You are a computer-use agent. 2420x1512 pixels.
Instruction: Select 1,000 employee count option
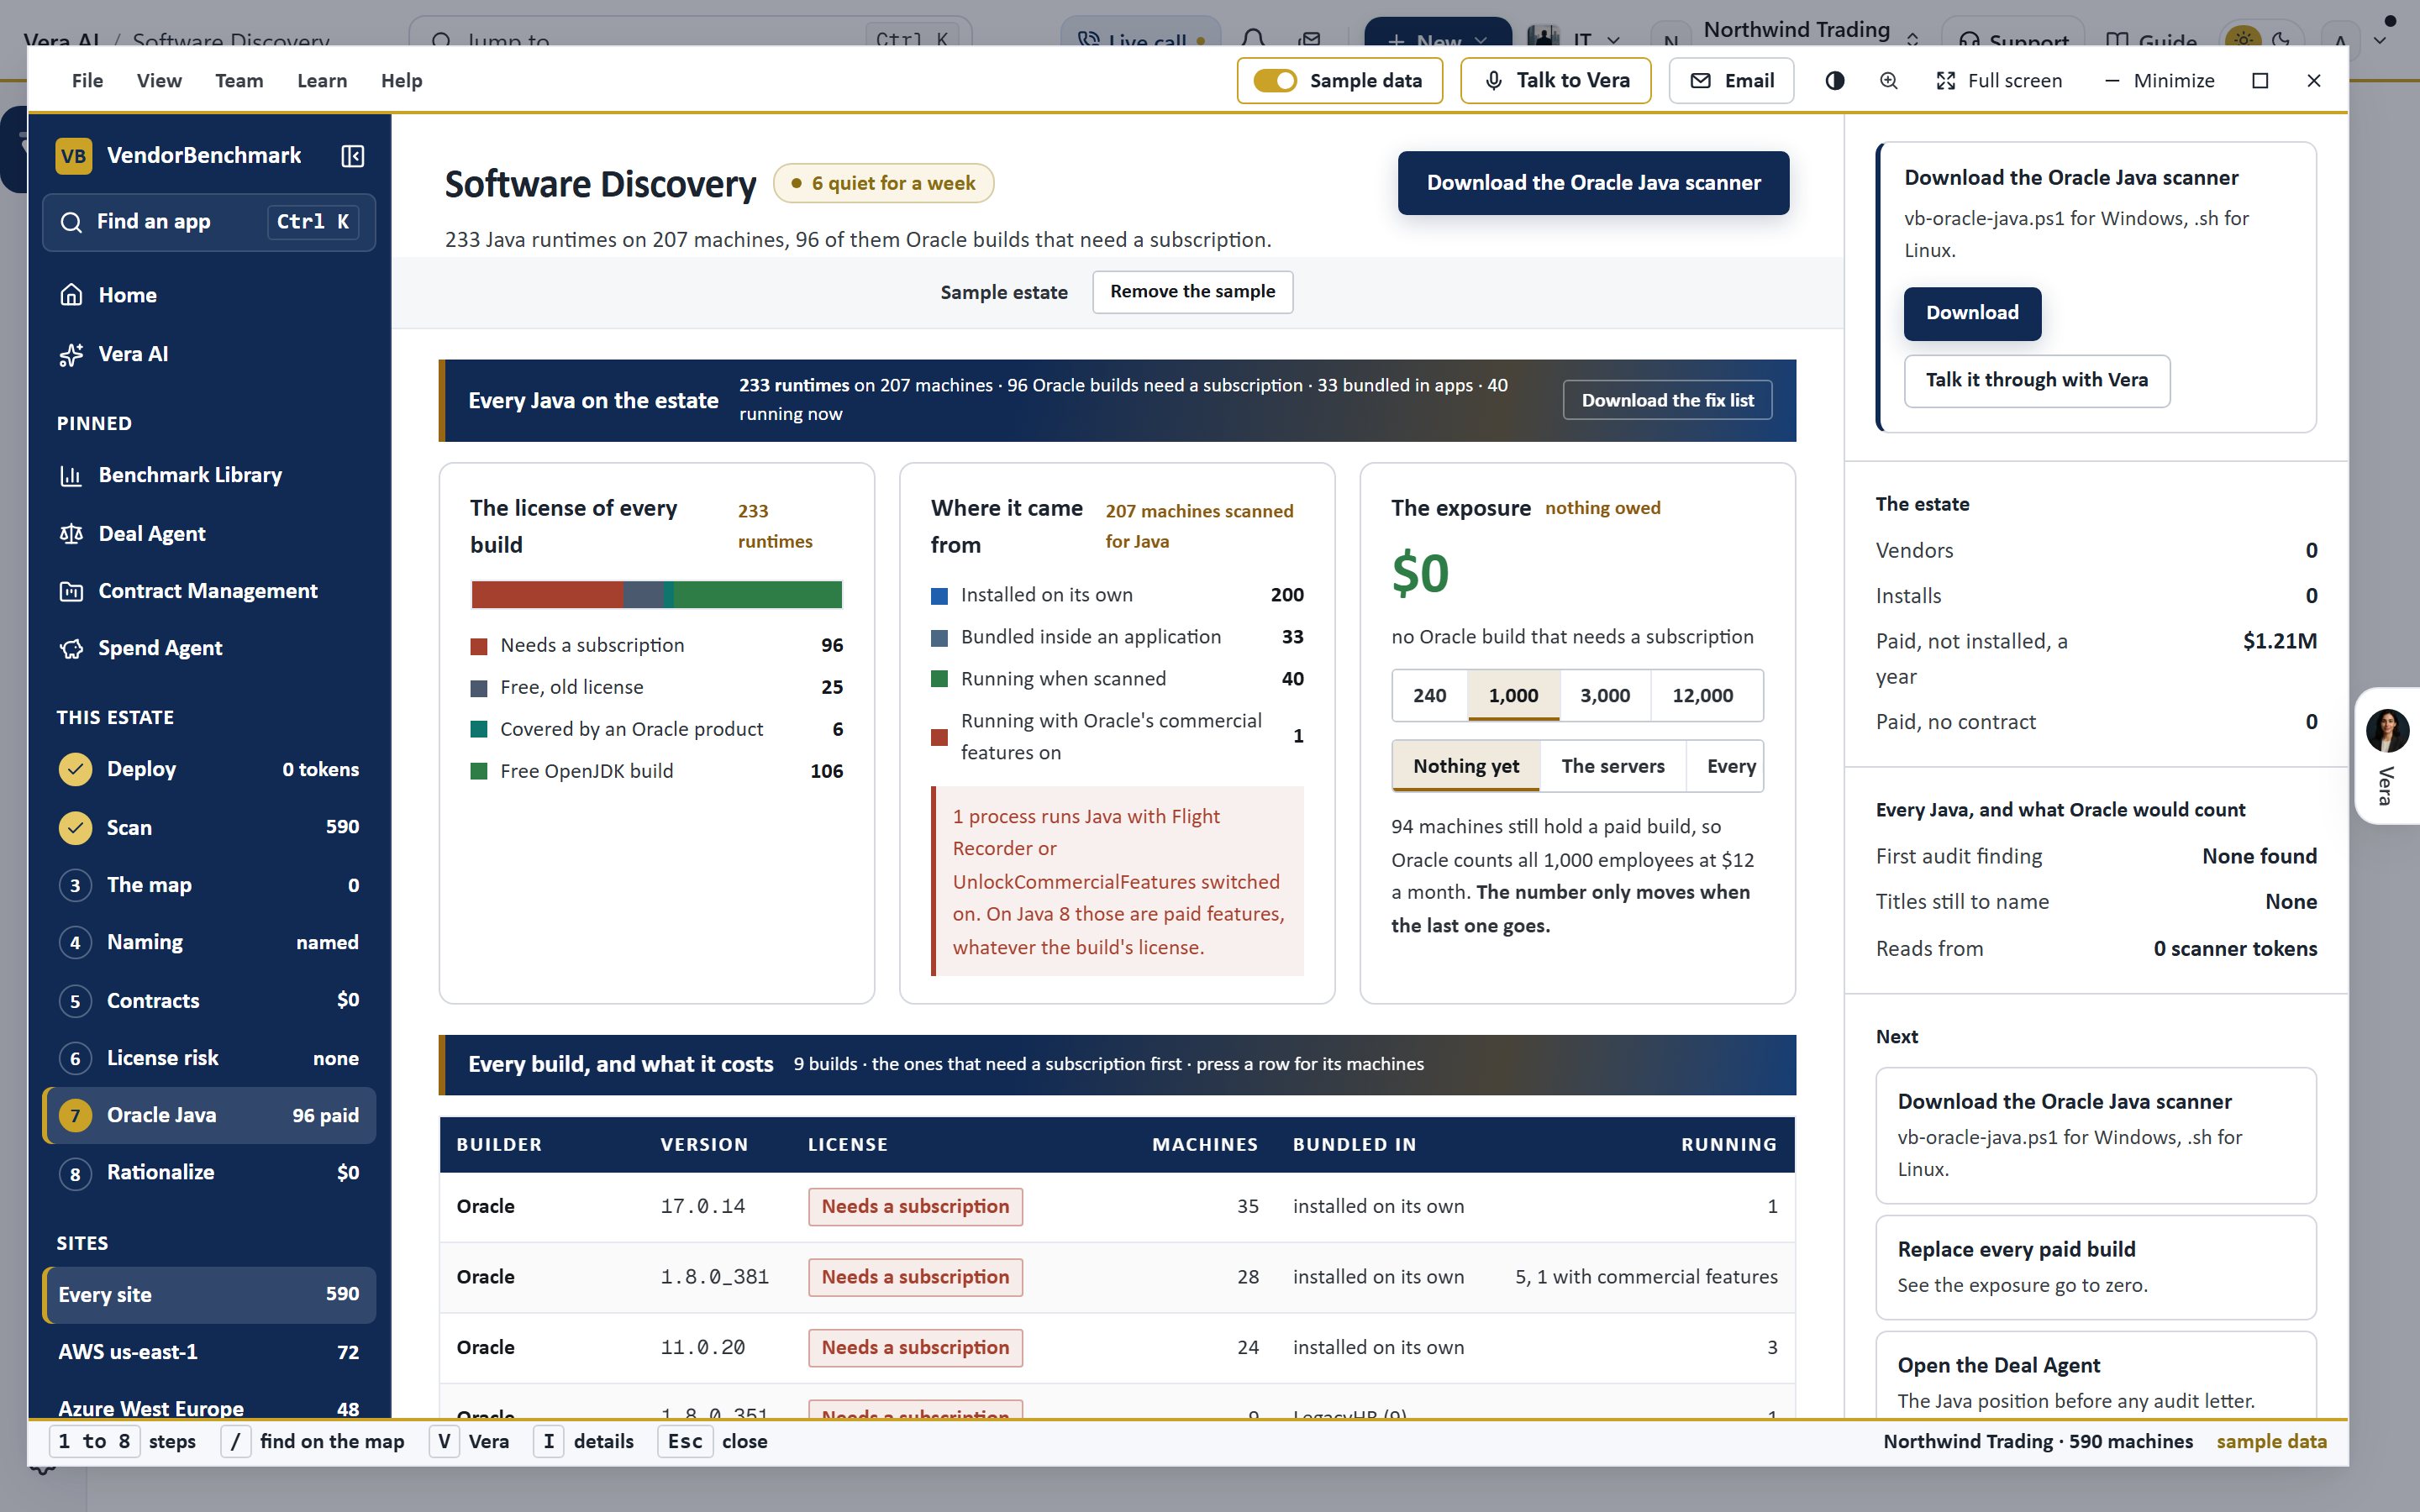[x=1513, y=695]
